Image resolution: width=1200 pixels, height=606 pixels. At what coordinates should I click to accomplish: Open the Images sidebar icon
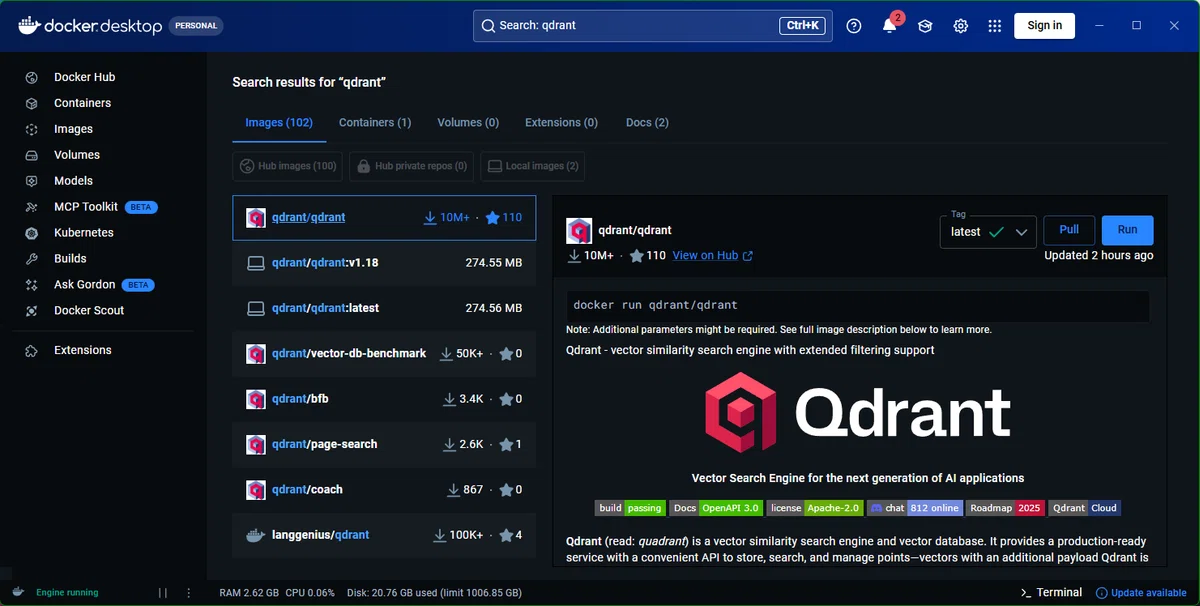click(x=32, y=129)
